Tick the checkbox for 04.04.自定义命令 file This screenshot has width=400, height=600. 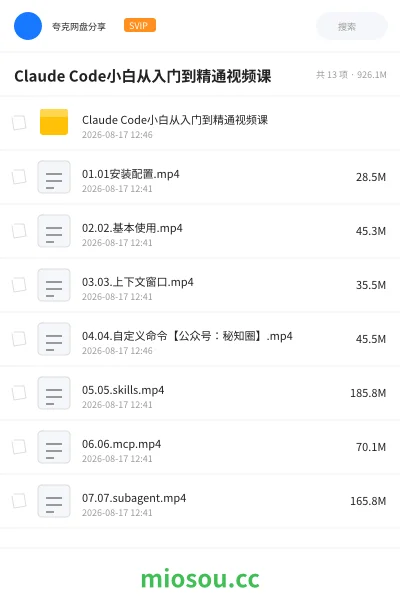(x=19, y=339)
